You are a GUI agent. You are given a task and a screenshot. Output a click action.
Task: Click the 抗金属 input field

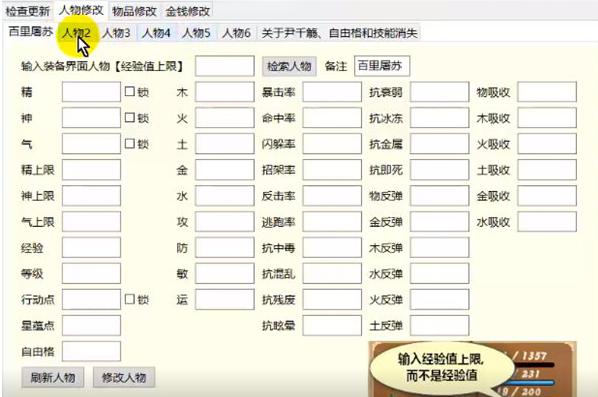440,144
